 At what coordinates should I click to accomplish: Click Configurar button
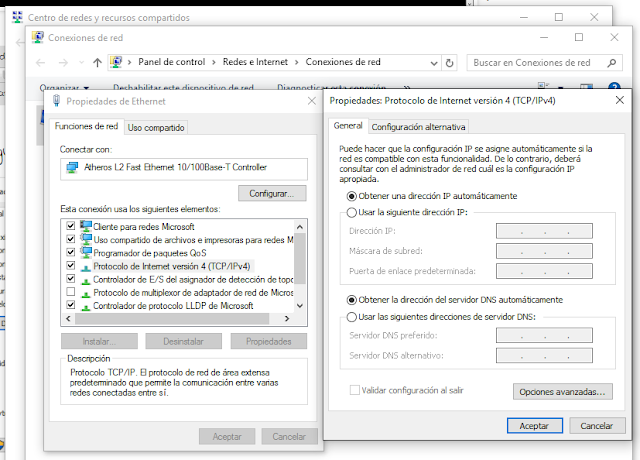click(272, 193)
